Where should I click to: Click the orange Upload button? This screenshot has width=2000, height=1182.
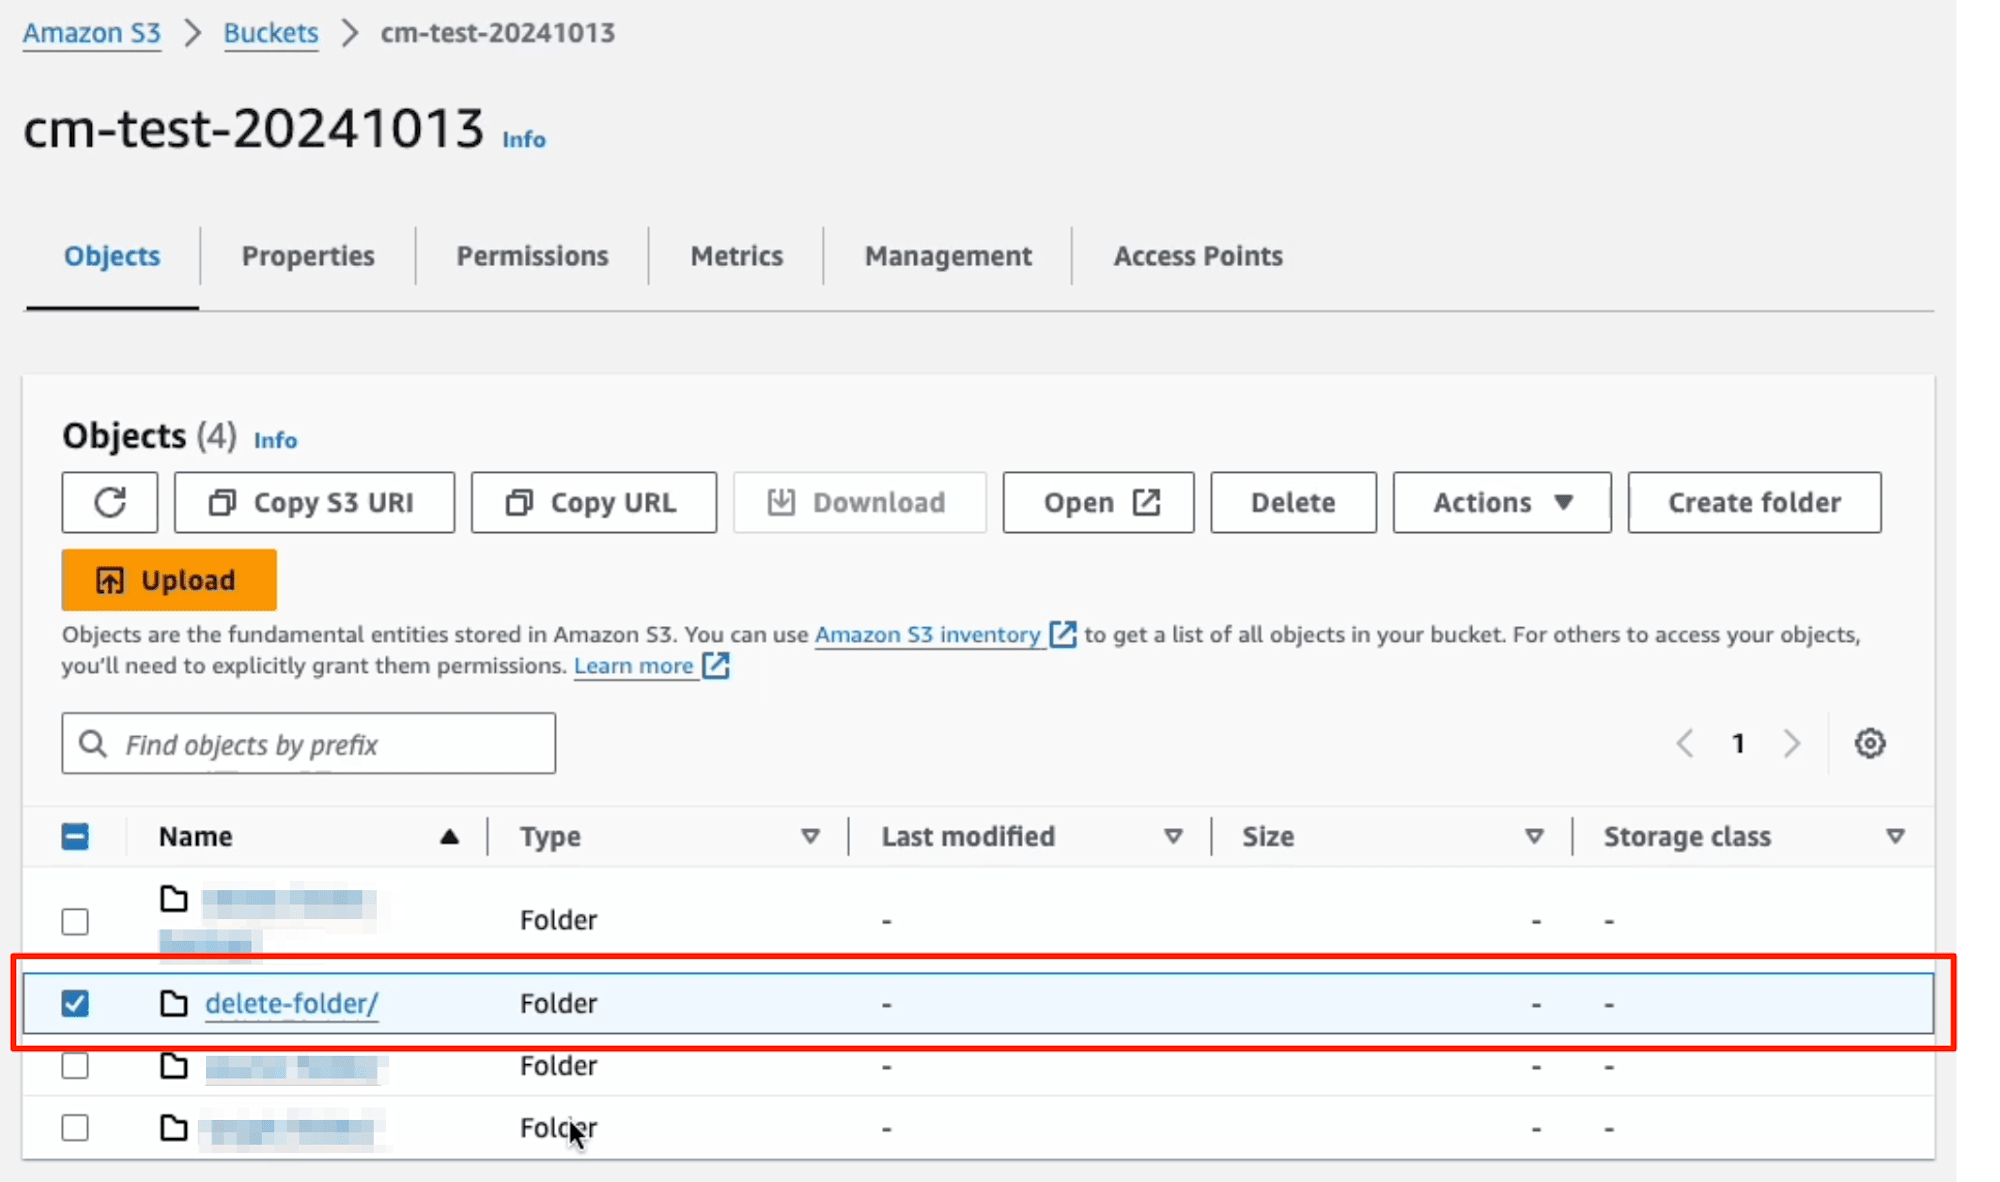[x=169, y=580]
